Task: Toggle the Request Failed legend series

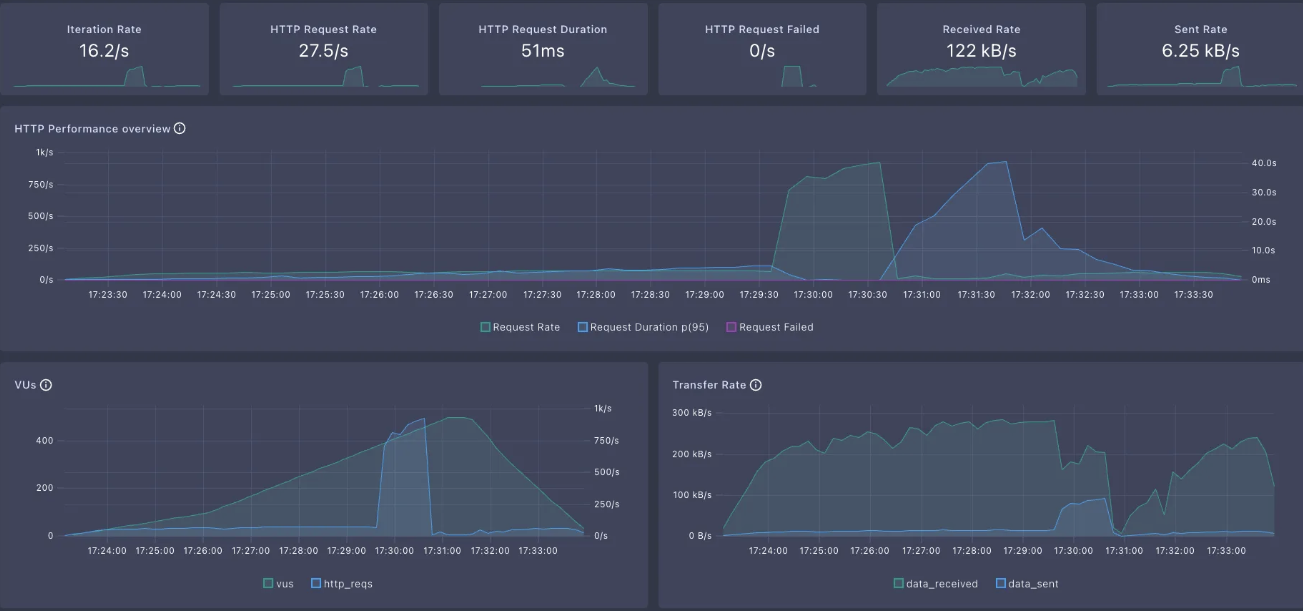Action: 769,327
